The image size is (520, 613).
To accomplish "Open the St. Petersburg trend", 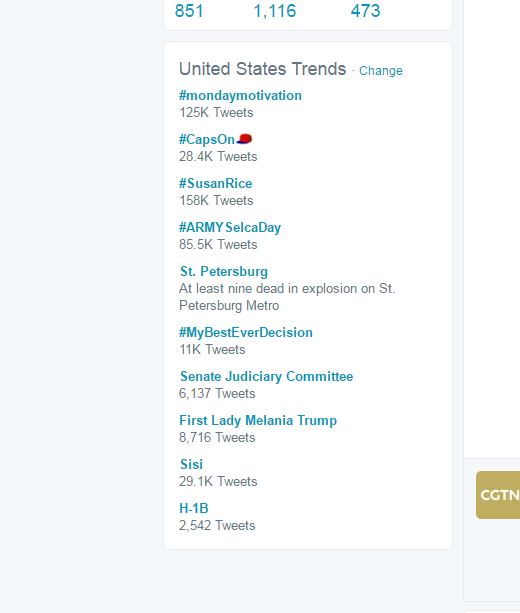I will 224,271.
